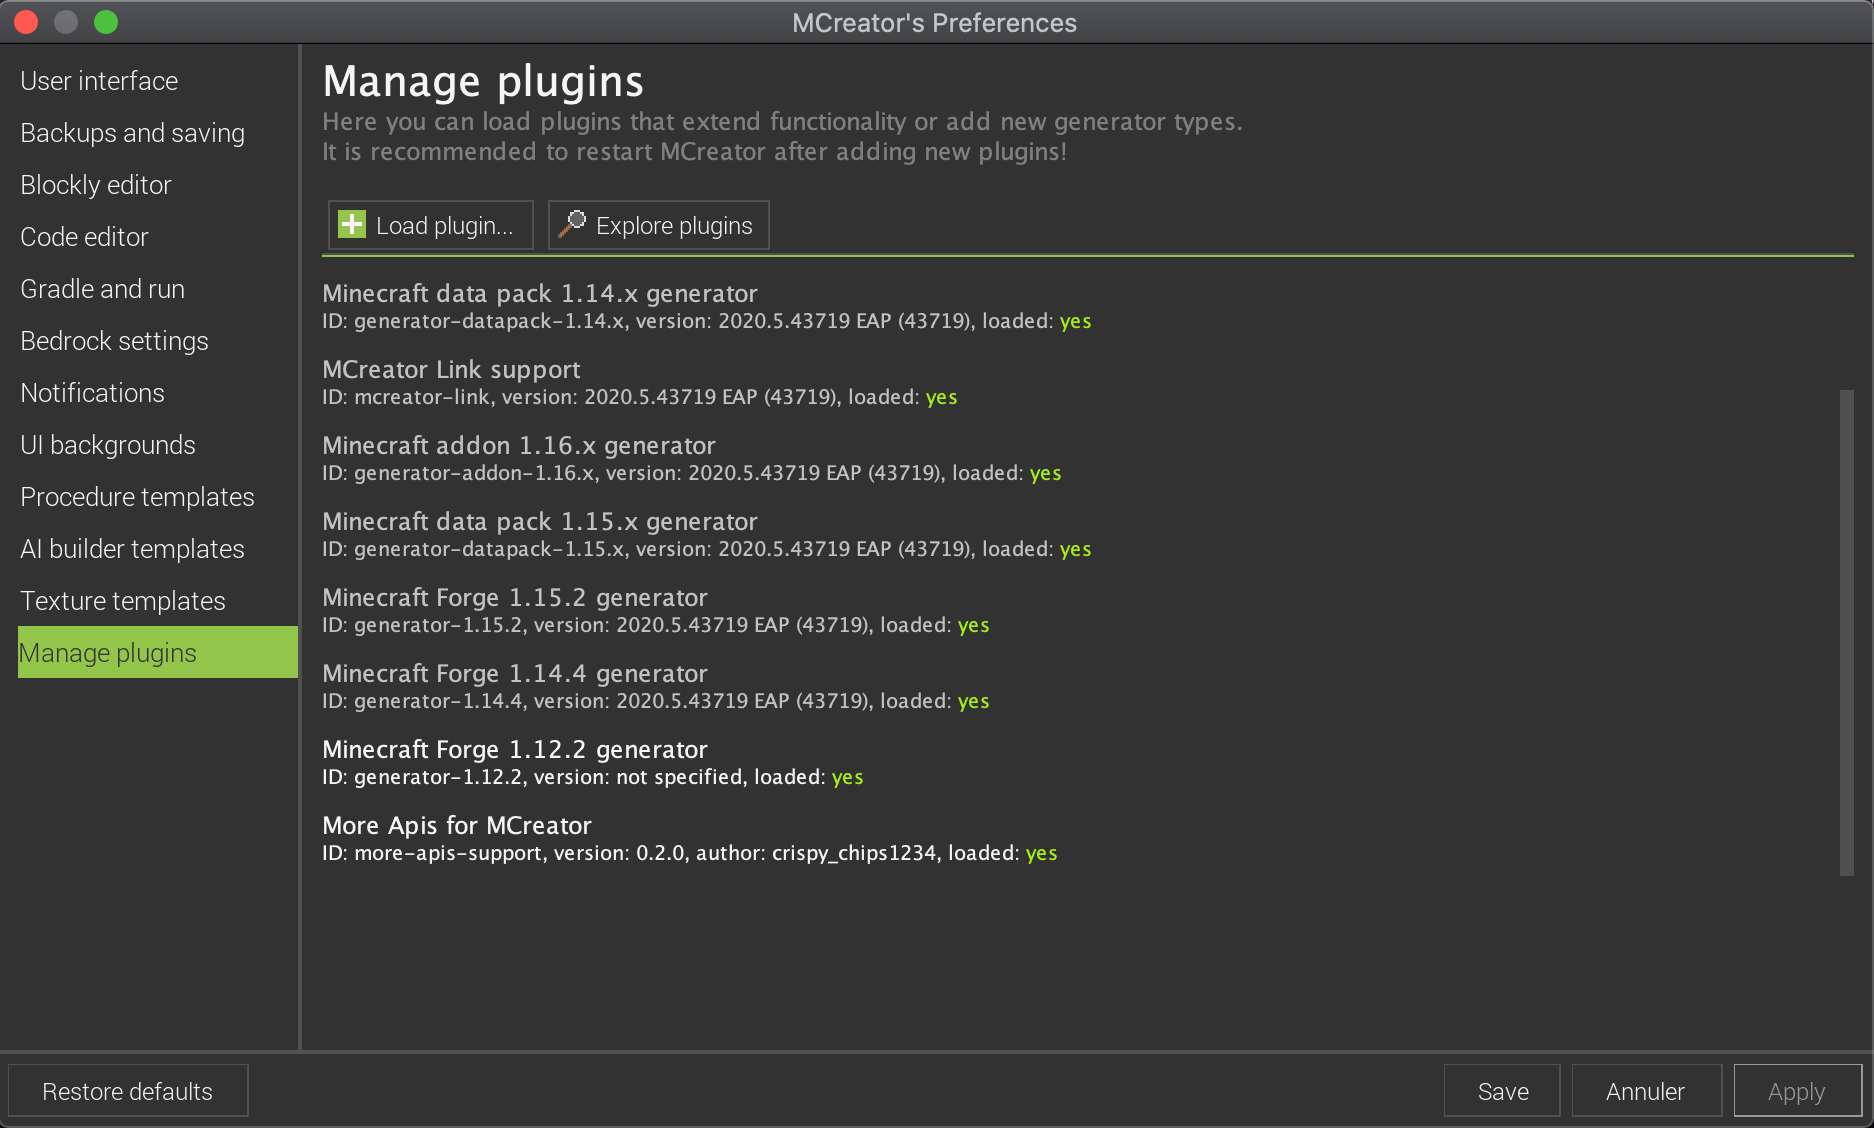Click the Save button
Image resolution: width=1874 pixels, height=1128 pixels.
coord(1501,1090)
